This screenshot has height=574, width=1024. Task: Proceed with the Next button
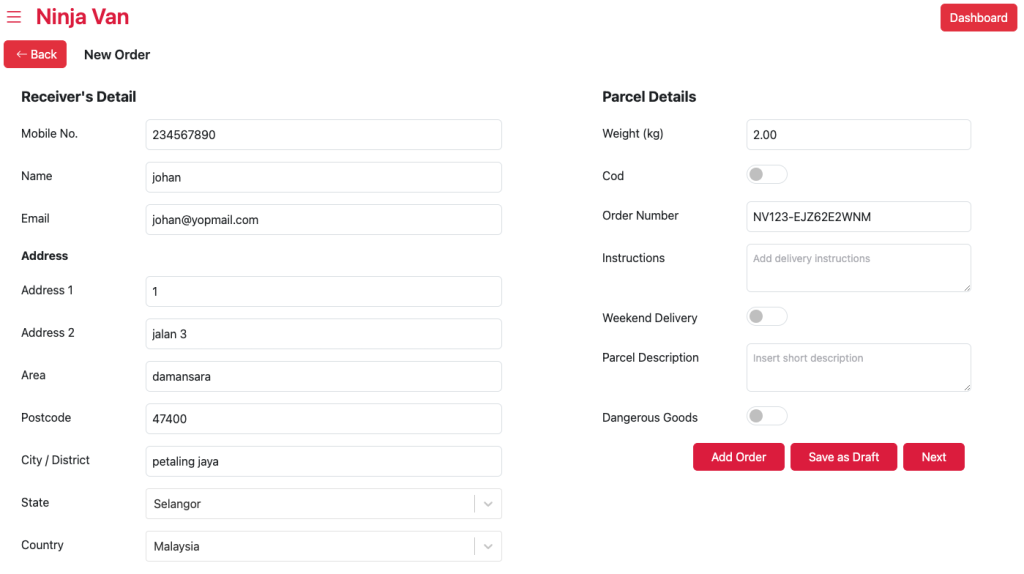(x=934, y=457)
